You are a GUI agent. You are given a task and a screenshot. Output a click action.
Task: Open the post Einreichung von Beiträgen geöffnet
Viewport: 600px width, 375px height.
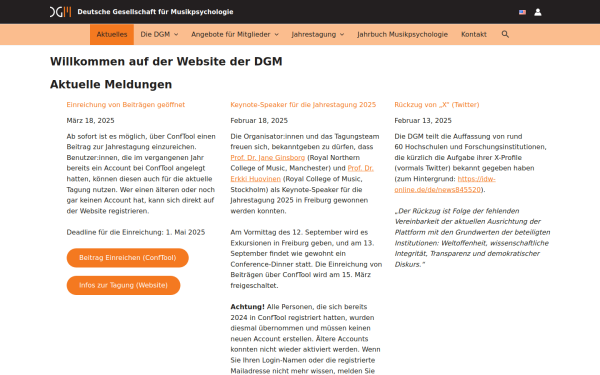click(x=126, y=105)
